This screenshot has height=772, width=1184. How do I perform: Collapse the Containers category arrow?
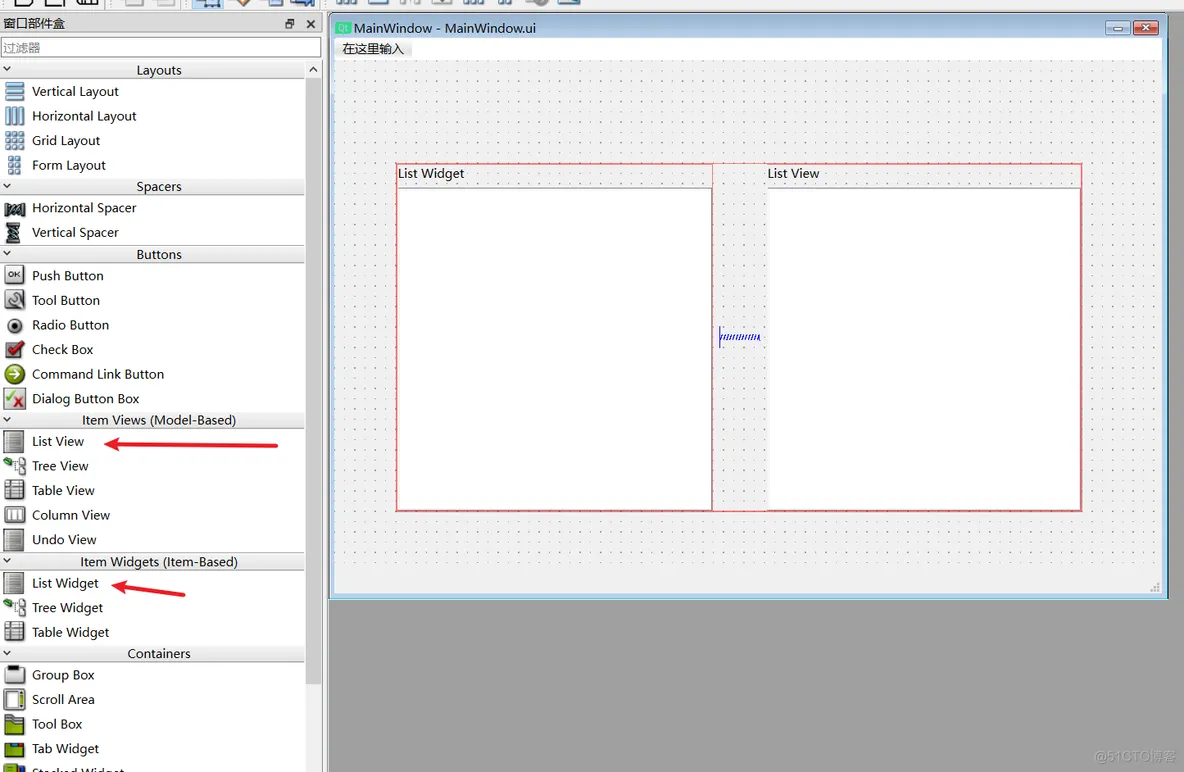[x=8, y=653]
